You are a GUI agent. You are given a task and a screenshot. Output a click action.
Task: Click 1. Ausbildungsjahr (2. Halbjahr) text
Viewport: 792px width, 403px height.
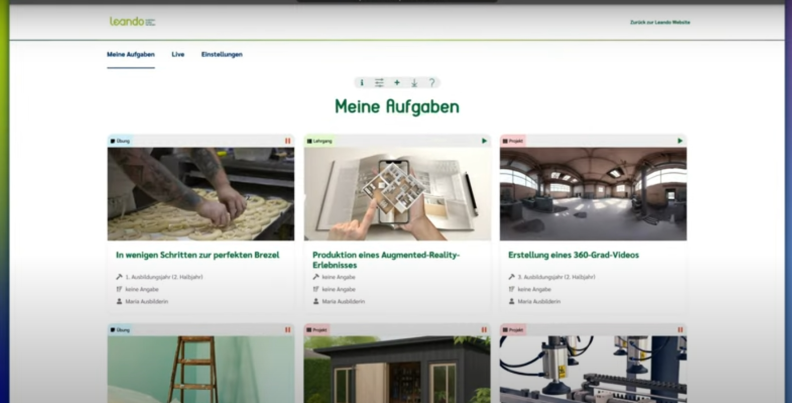point(164,277)
